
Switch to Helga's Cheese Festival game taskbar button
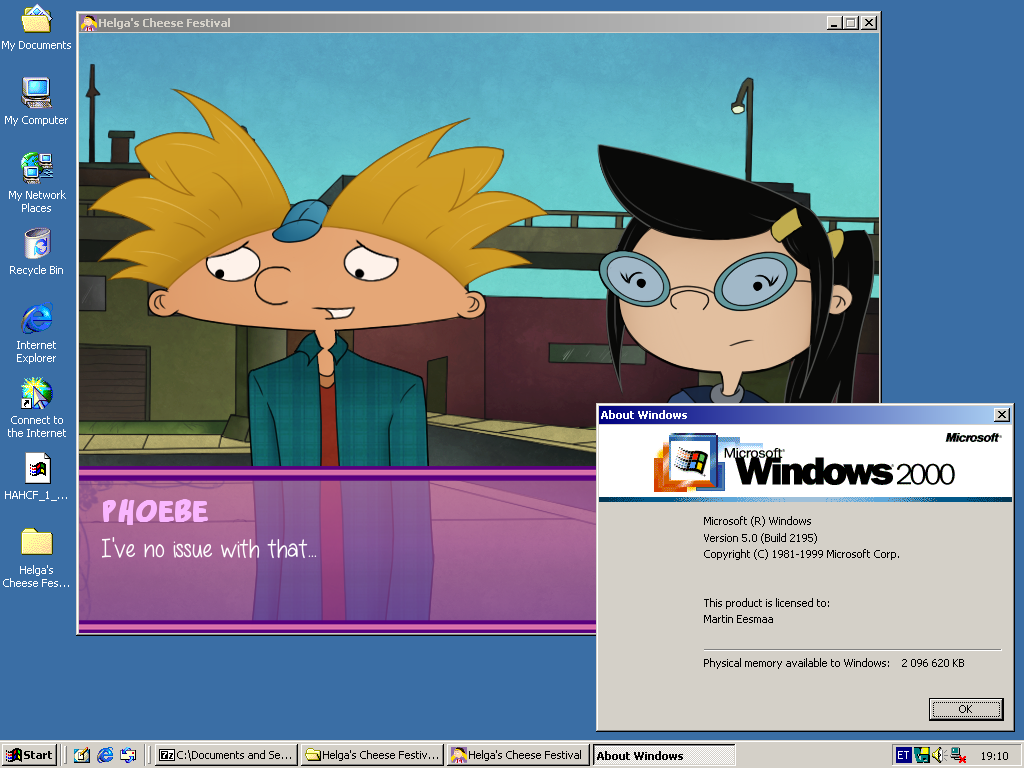pyautogui.click(x=518, y=755)
